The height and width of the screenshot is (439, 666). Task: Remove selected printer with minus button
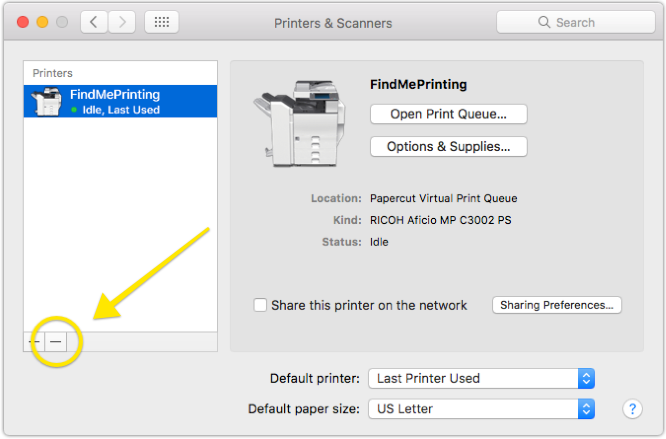tap(57, 342)
